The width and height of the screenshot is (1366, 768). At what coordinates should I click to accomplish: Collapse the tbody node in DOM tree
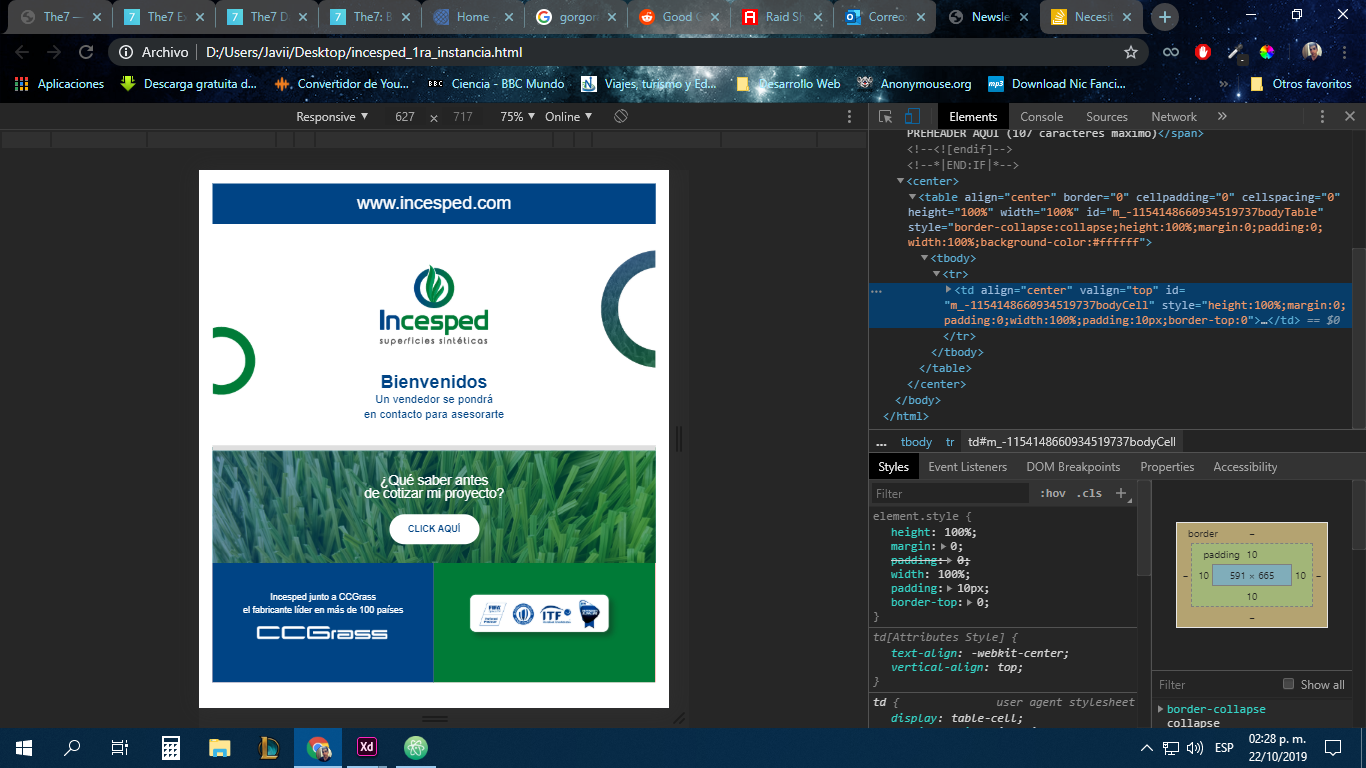tap(924, 258)
